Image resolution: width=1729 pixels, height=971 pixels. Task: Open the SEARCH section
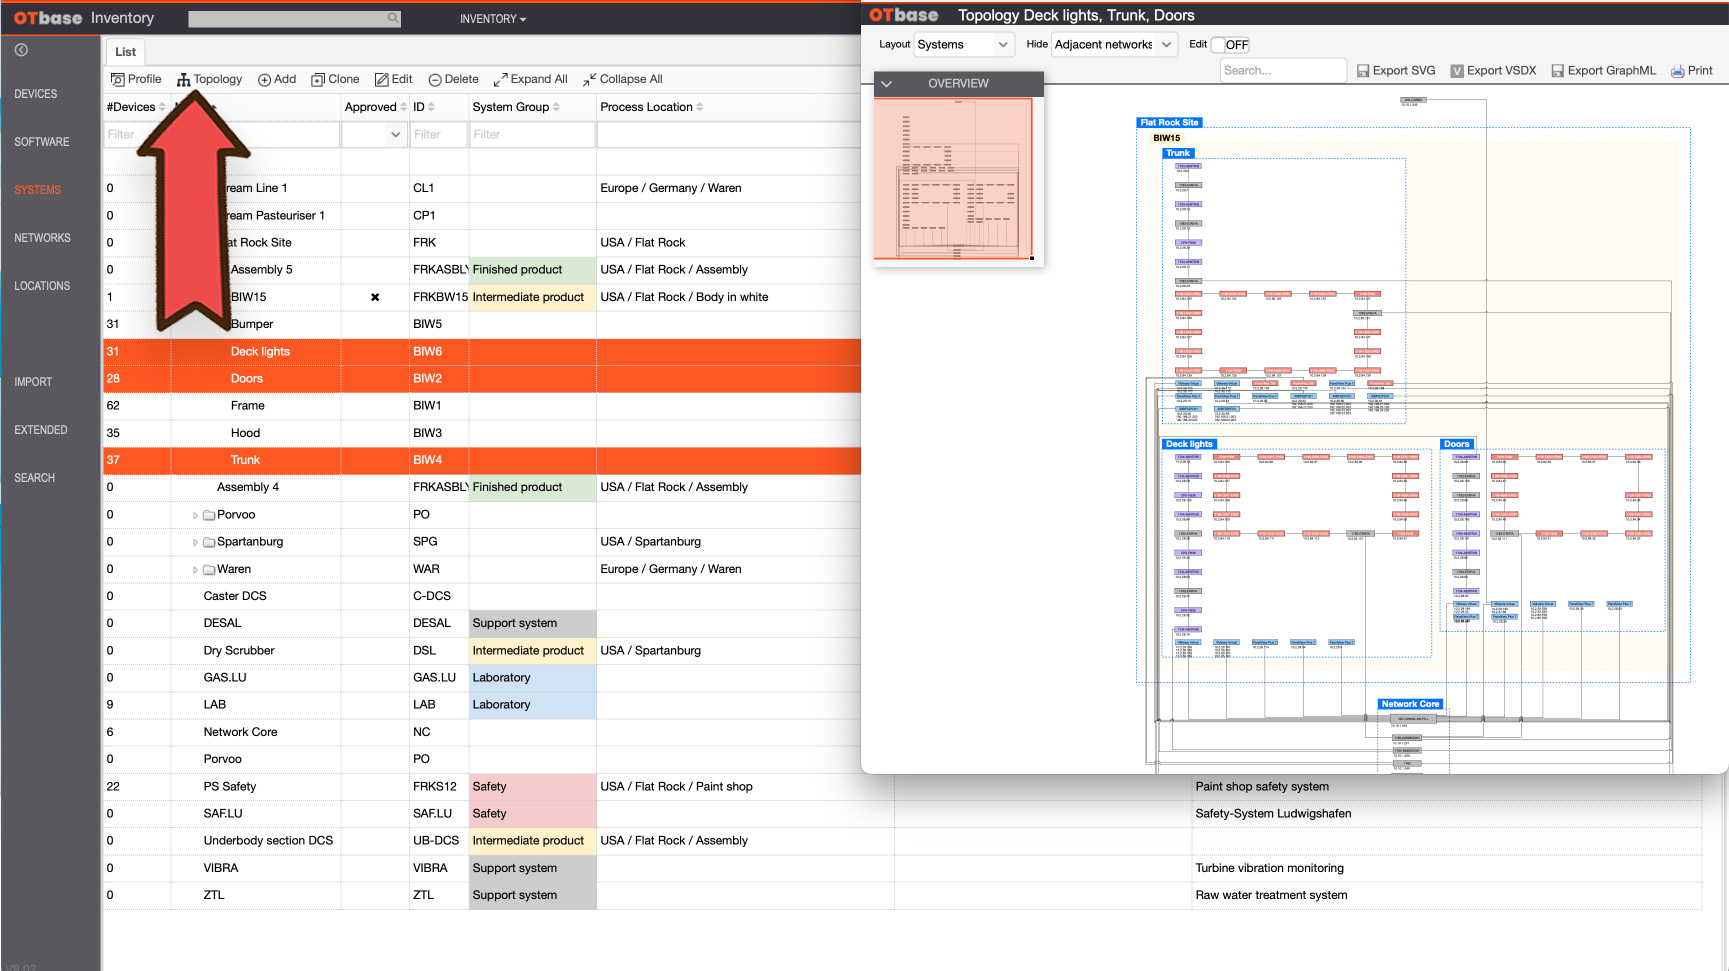click(x=35, y=478)
